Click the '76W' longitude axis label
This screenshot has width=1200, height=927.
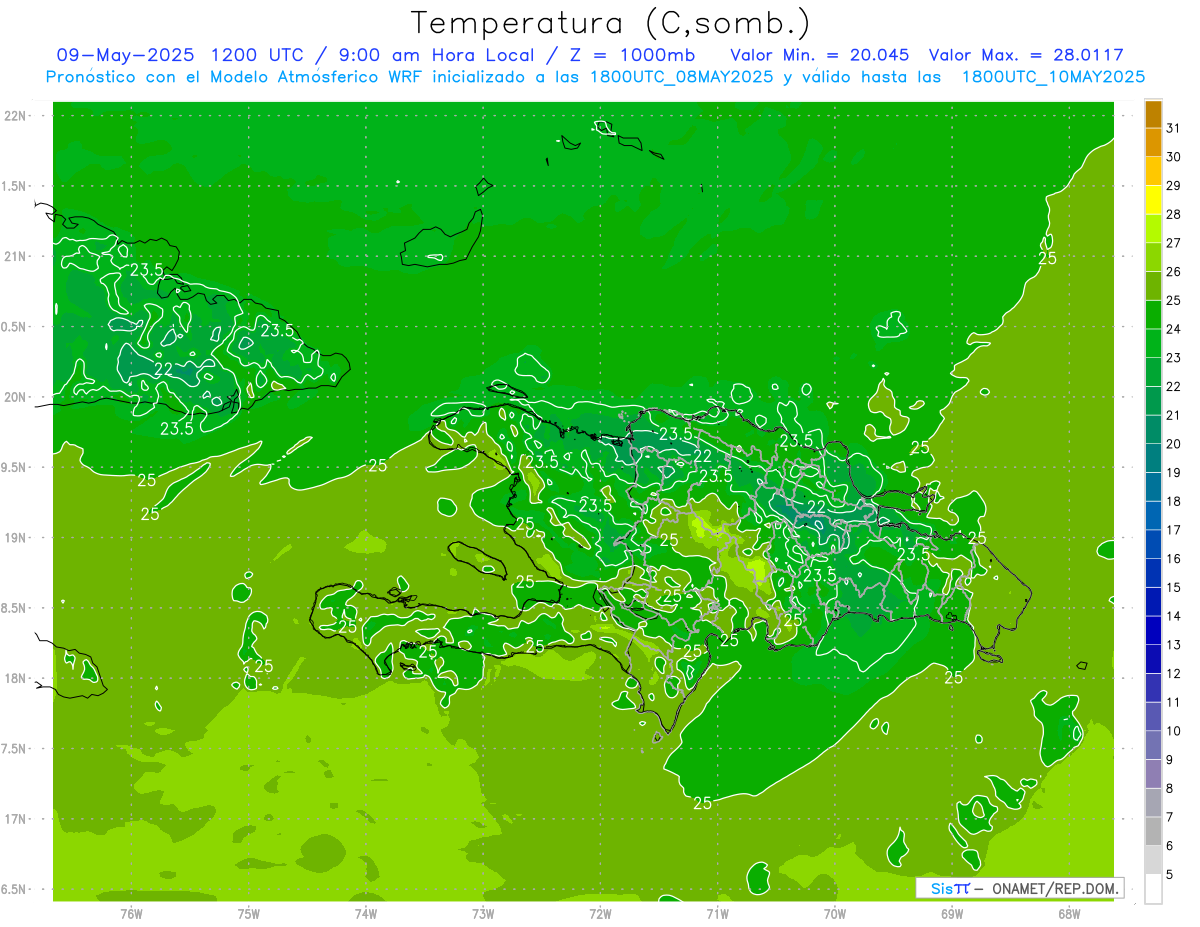tap(131, 914)
